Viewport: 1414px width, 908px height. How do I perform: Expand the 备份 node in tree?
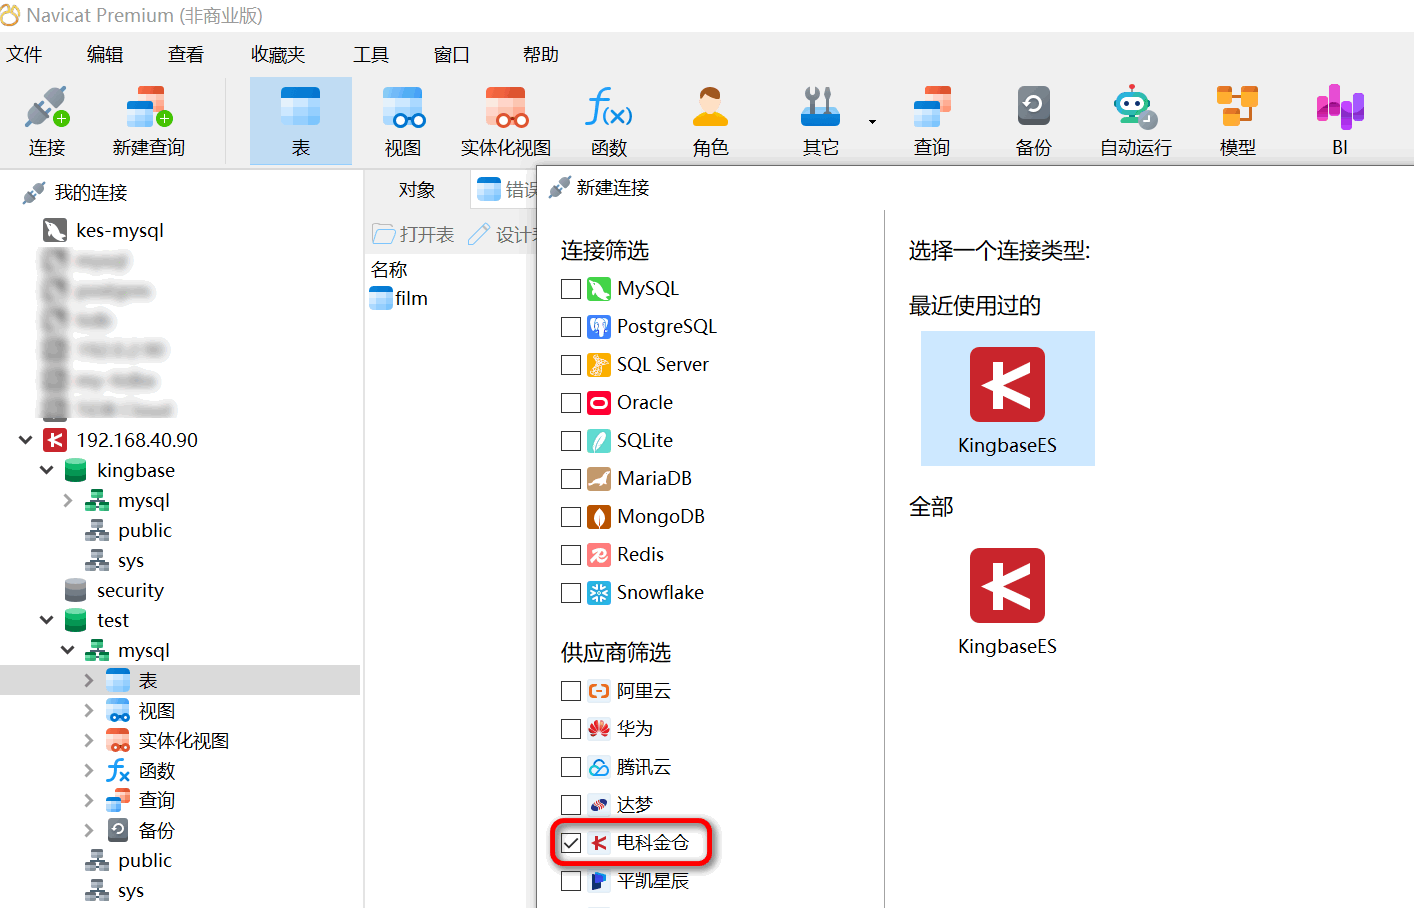tap(89, 831)
